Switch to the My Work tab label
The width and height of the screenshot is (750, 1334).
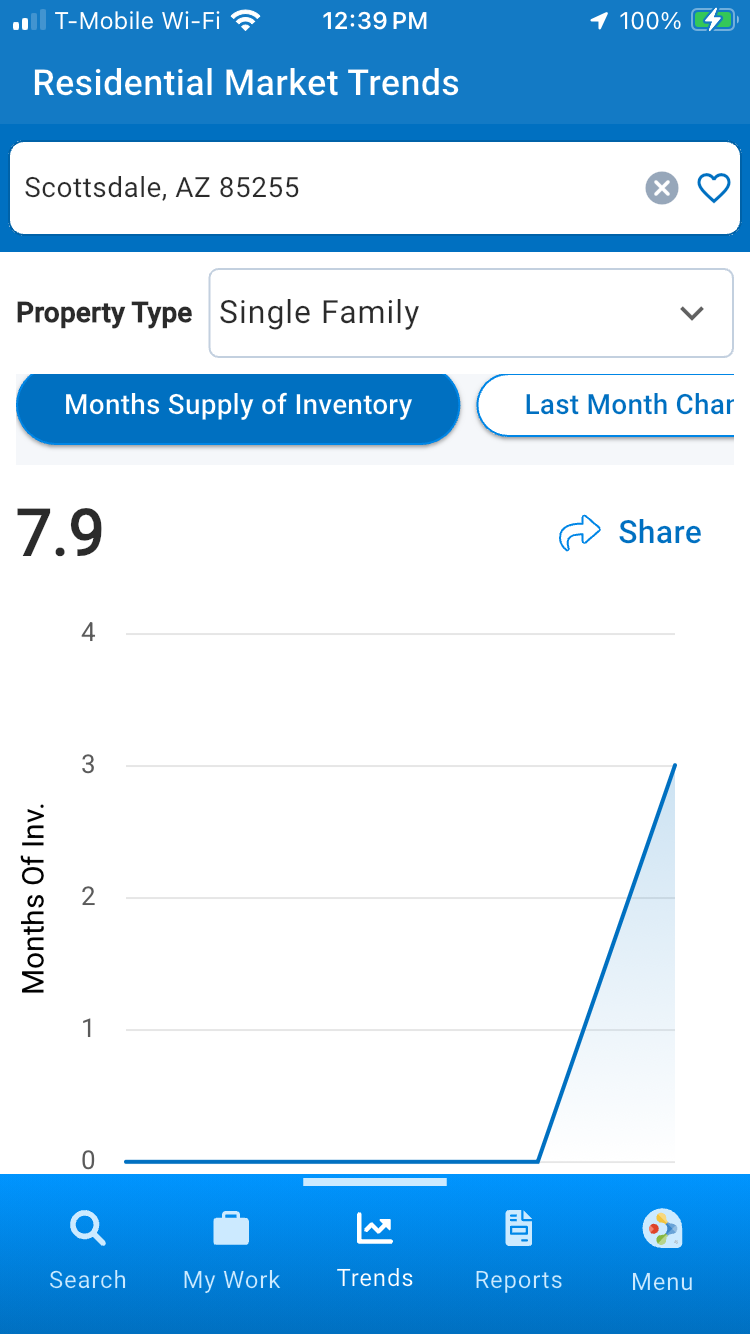click(231, 1280)
